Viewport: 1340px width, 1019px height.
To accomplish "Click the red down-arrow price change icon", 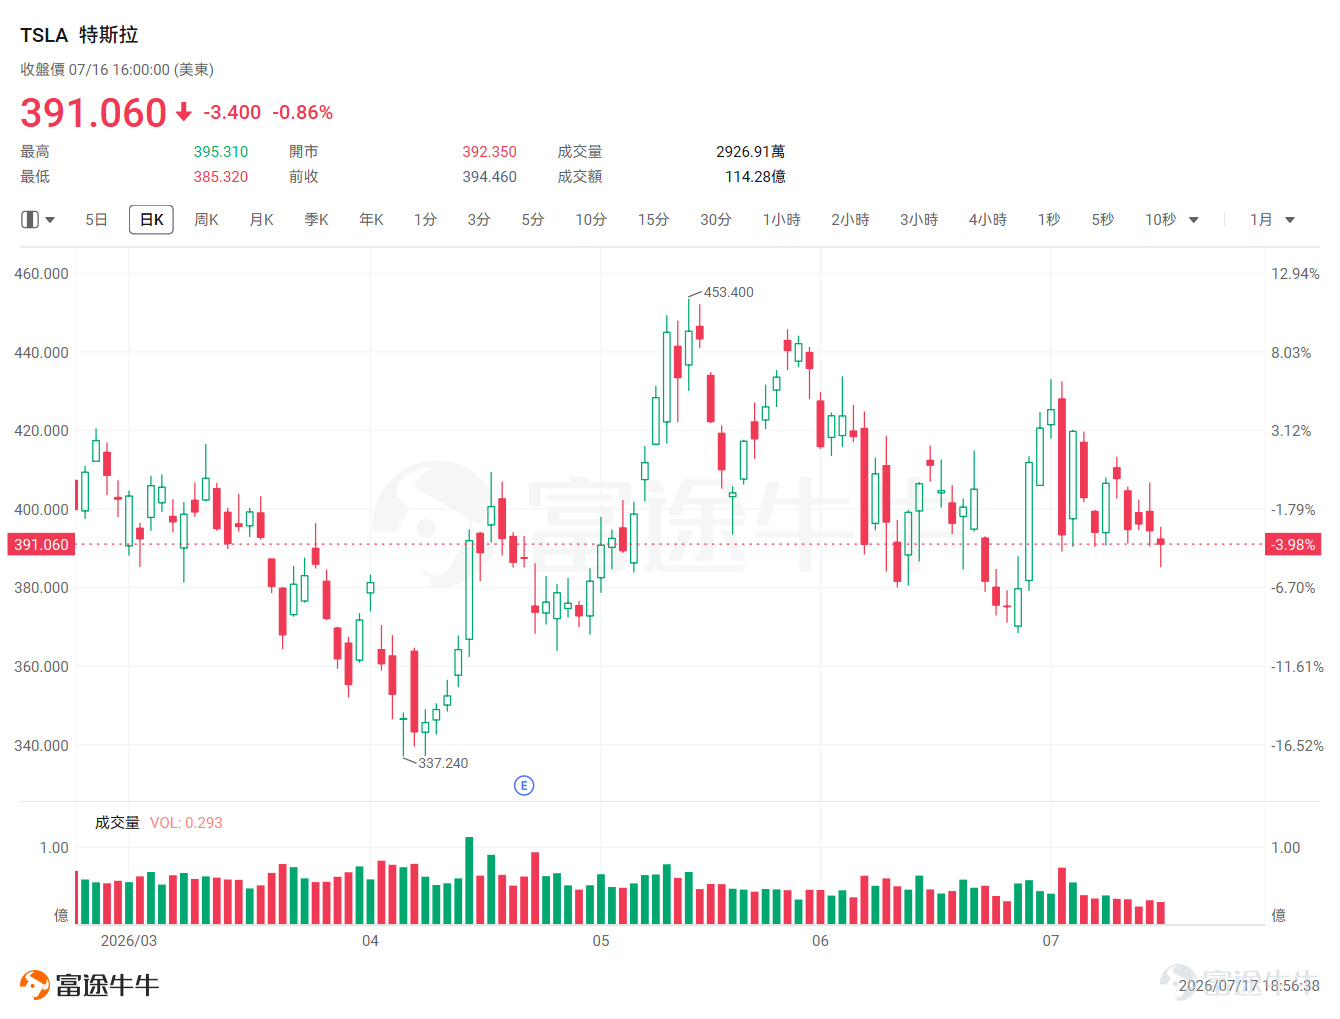I will (183, 112).
